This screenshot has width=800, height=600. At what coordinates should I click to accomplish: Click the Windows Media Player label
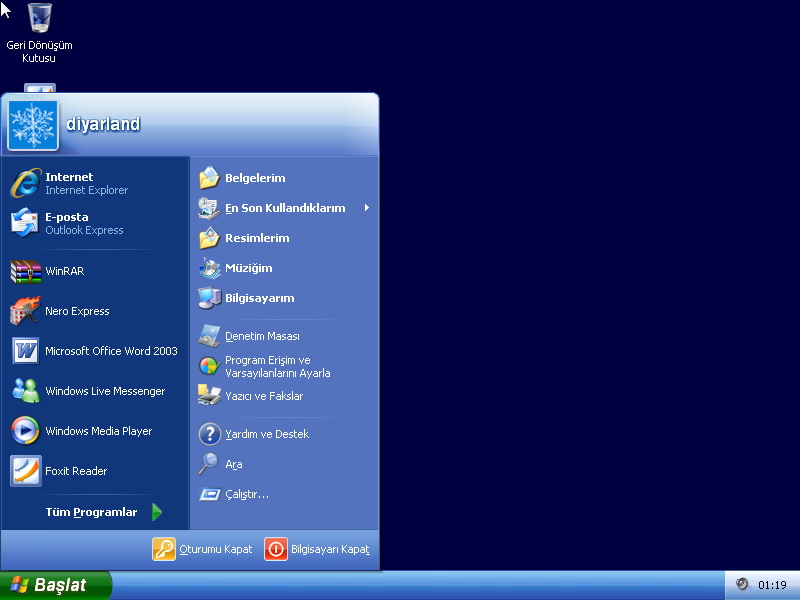coord(98,431)
